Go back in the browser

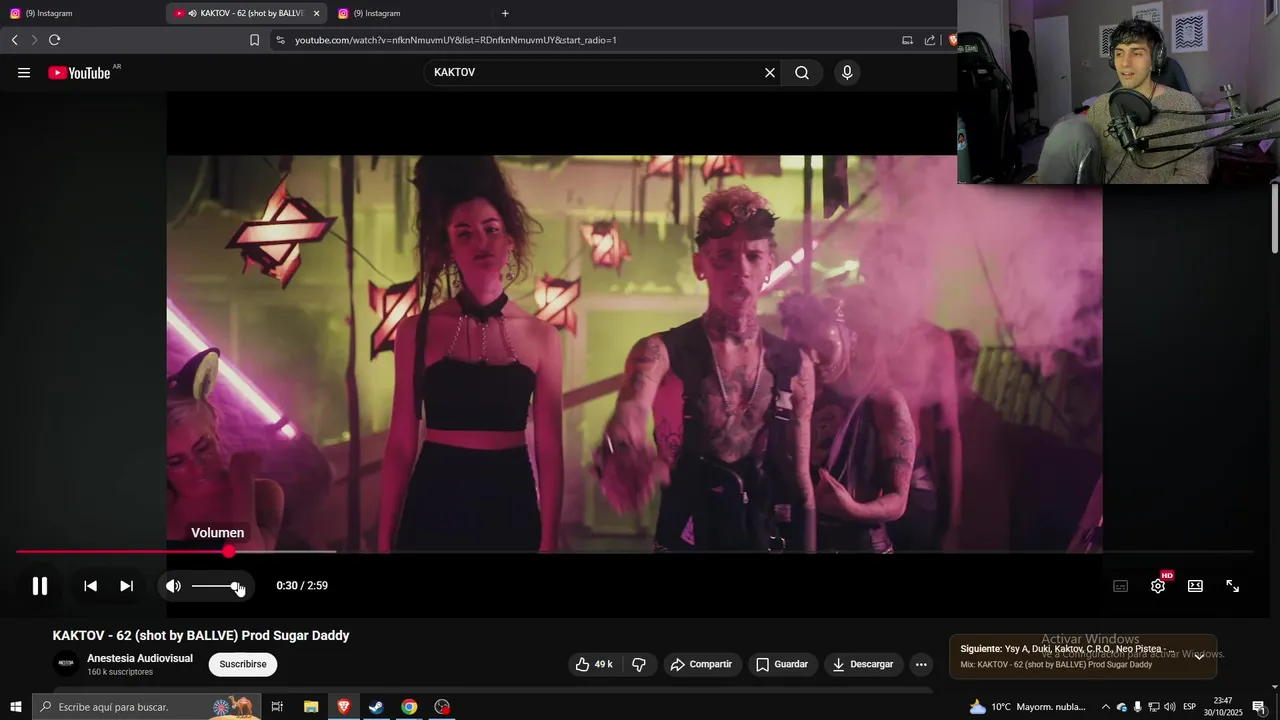coord(15,40)
